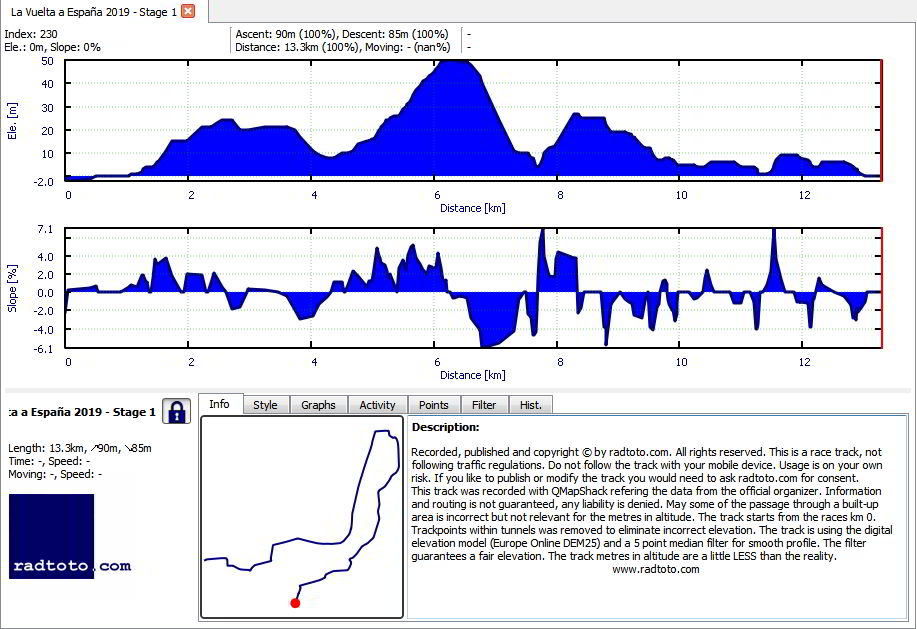Toggle the track lock icon

point(176,412)
